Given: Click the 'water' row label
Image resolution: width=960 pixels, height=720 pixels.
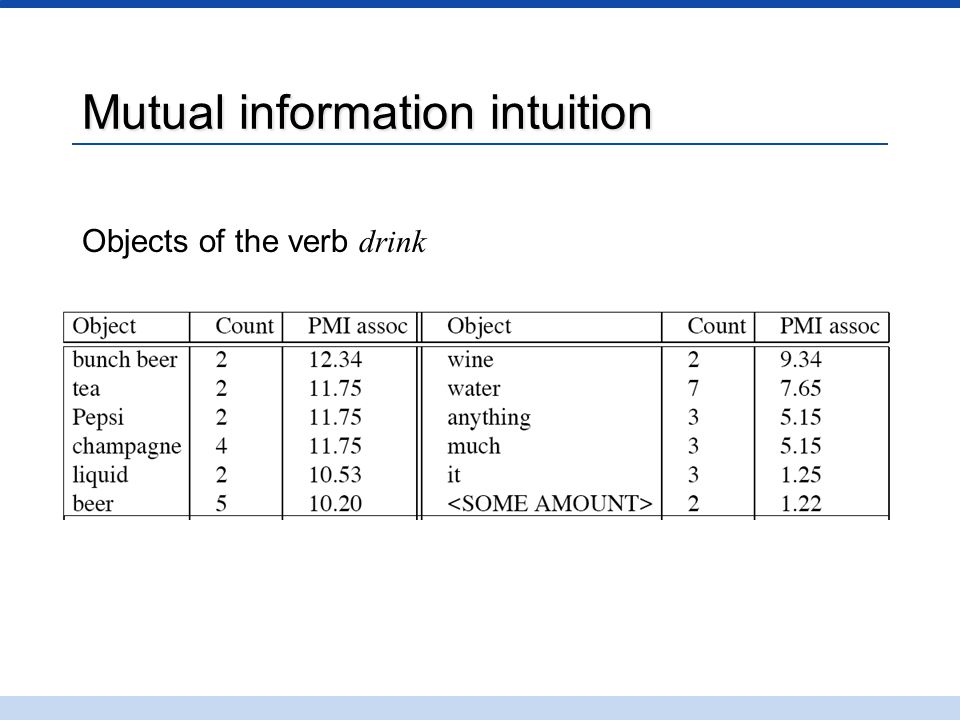Looking at the screenshot, I should (474, 388).
